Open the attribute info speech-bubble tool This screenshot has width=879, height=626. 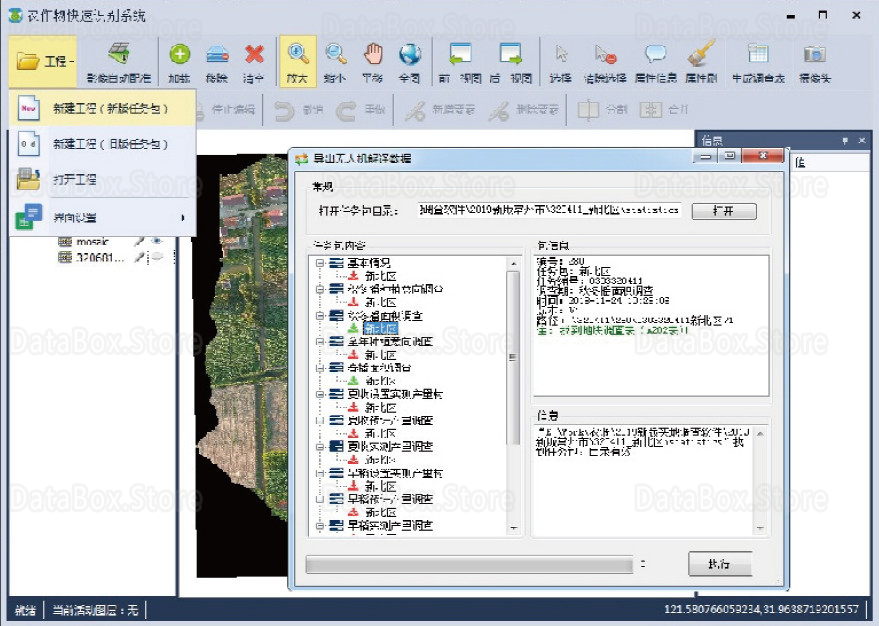coord(655,62)
